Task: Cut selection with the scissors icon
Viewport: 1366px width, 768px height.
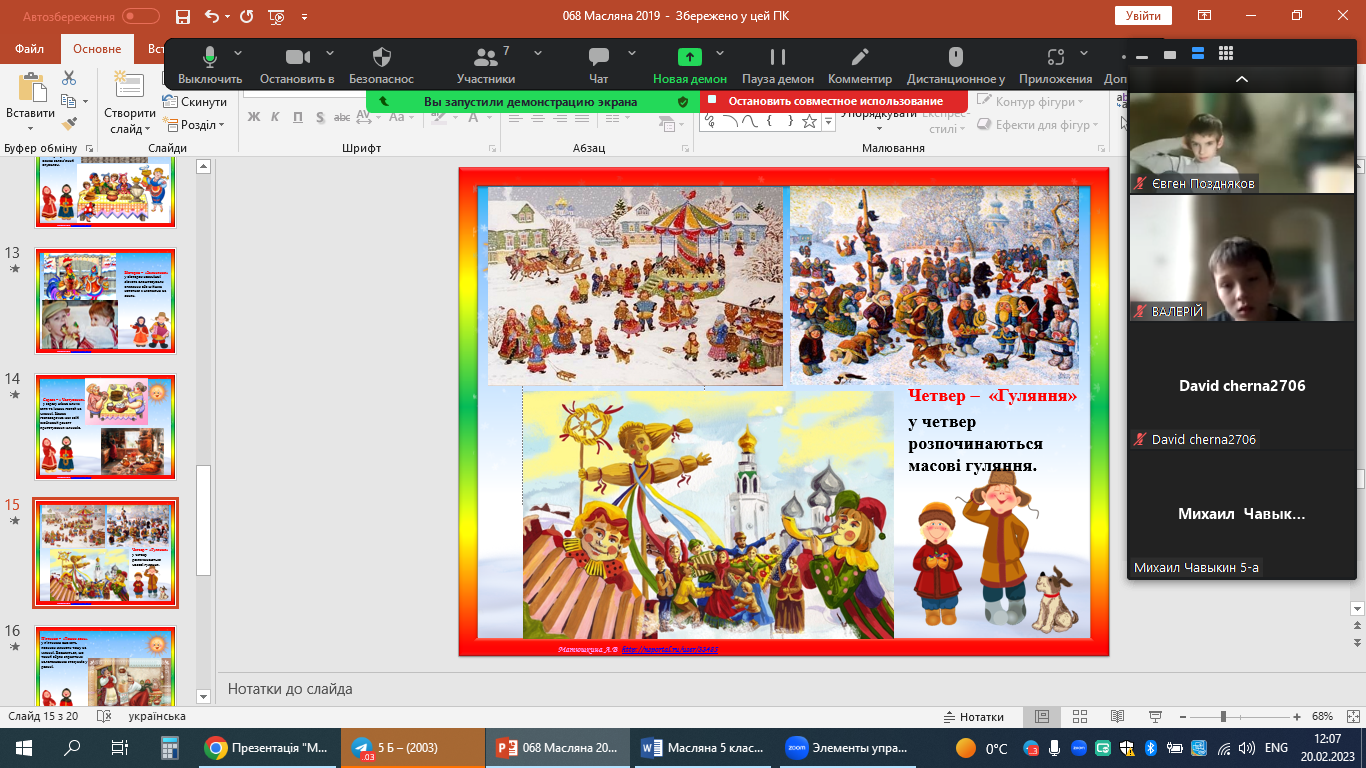Action: [x=69, y=78]
